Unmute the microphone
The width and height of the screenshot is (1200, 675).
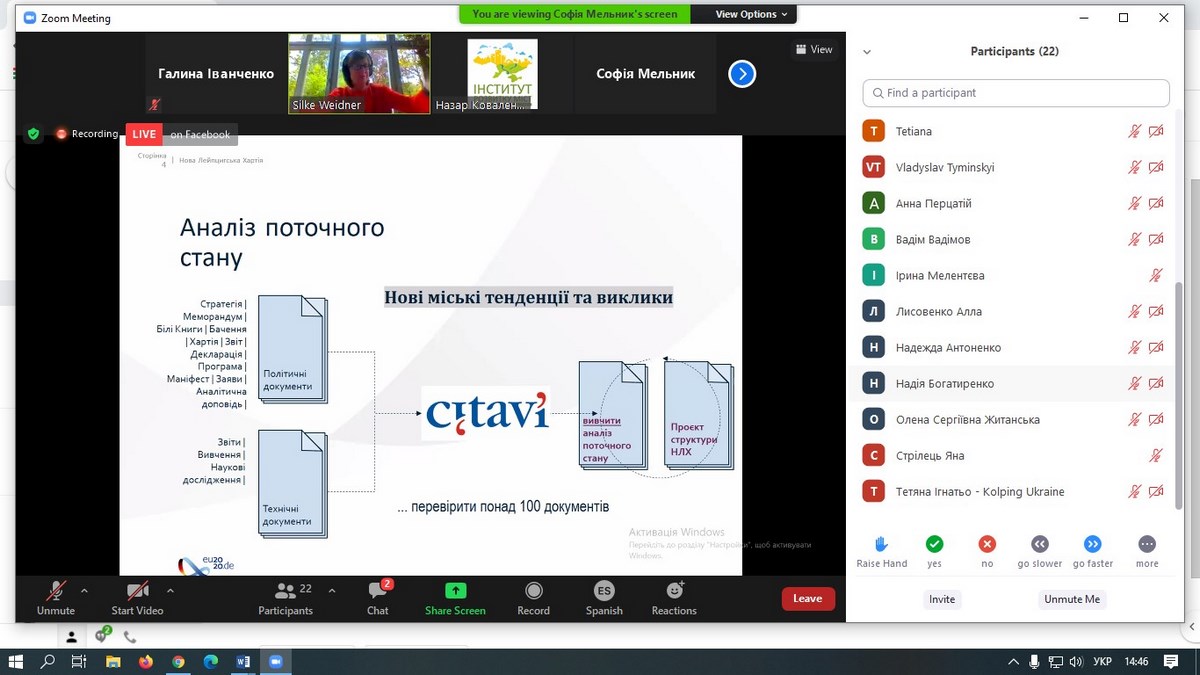[x=56, y=591]
